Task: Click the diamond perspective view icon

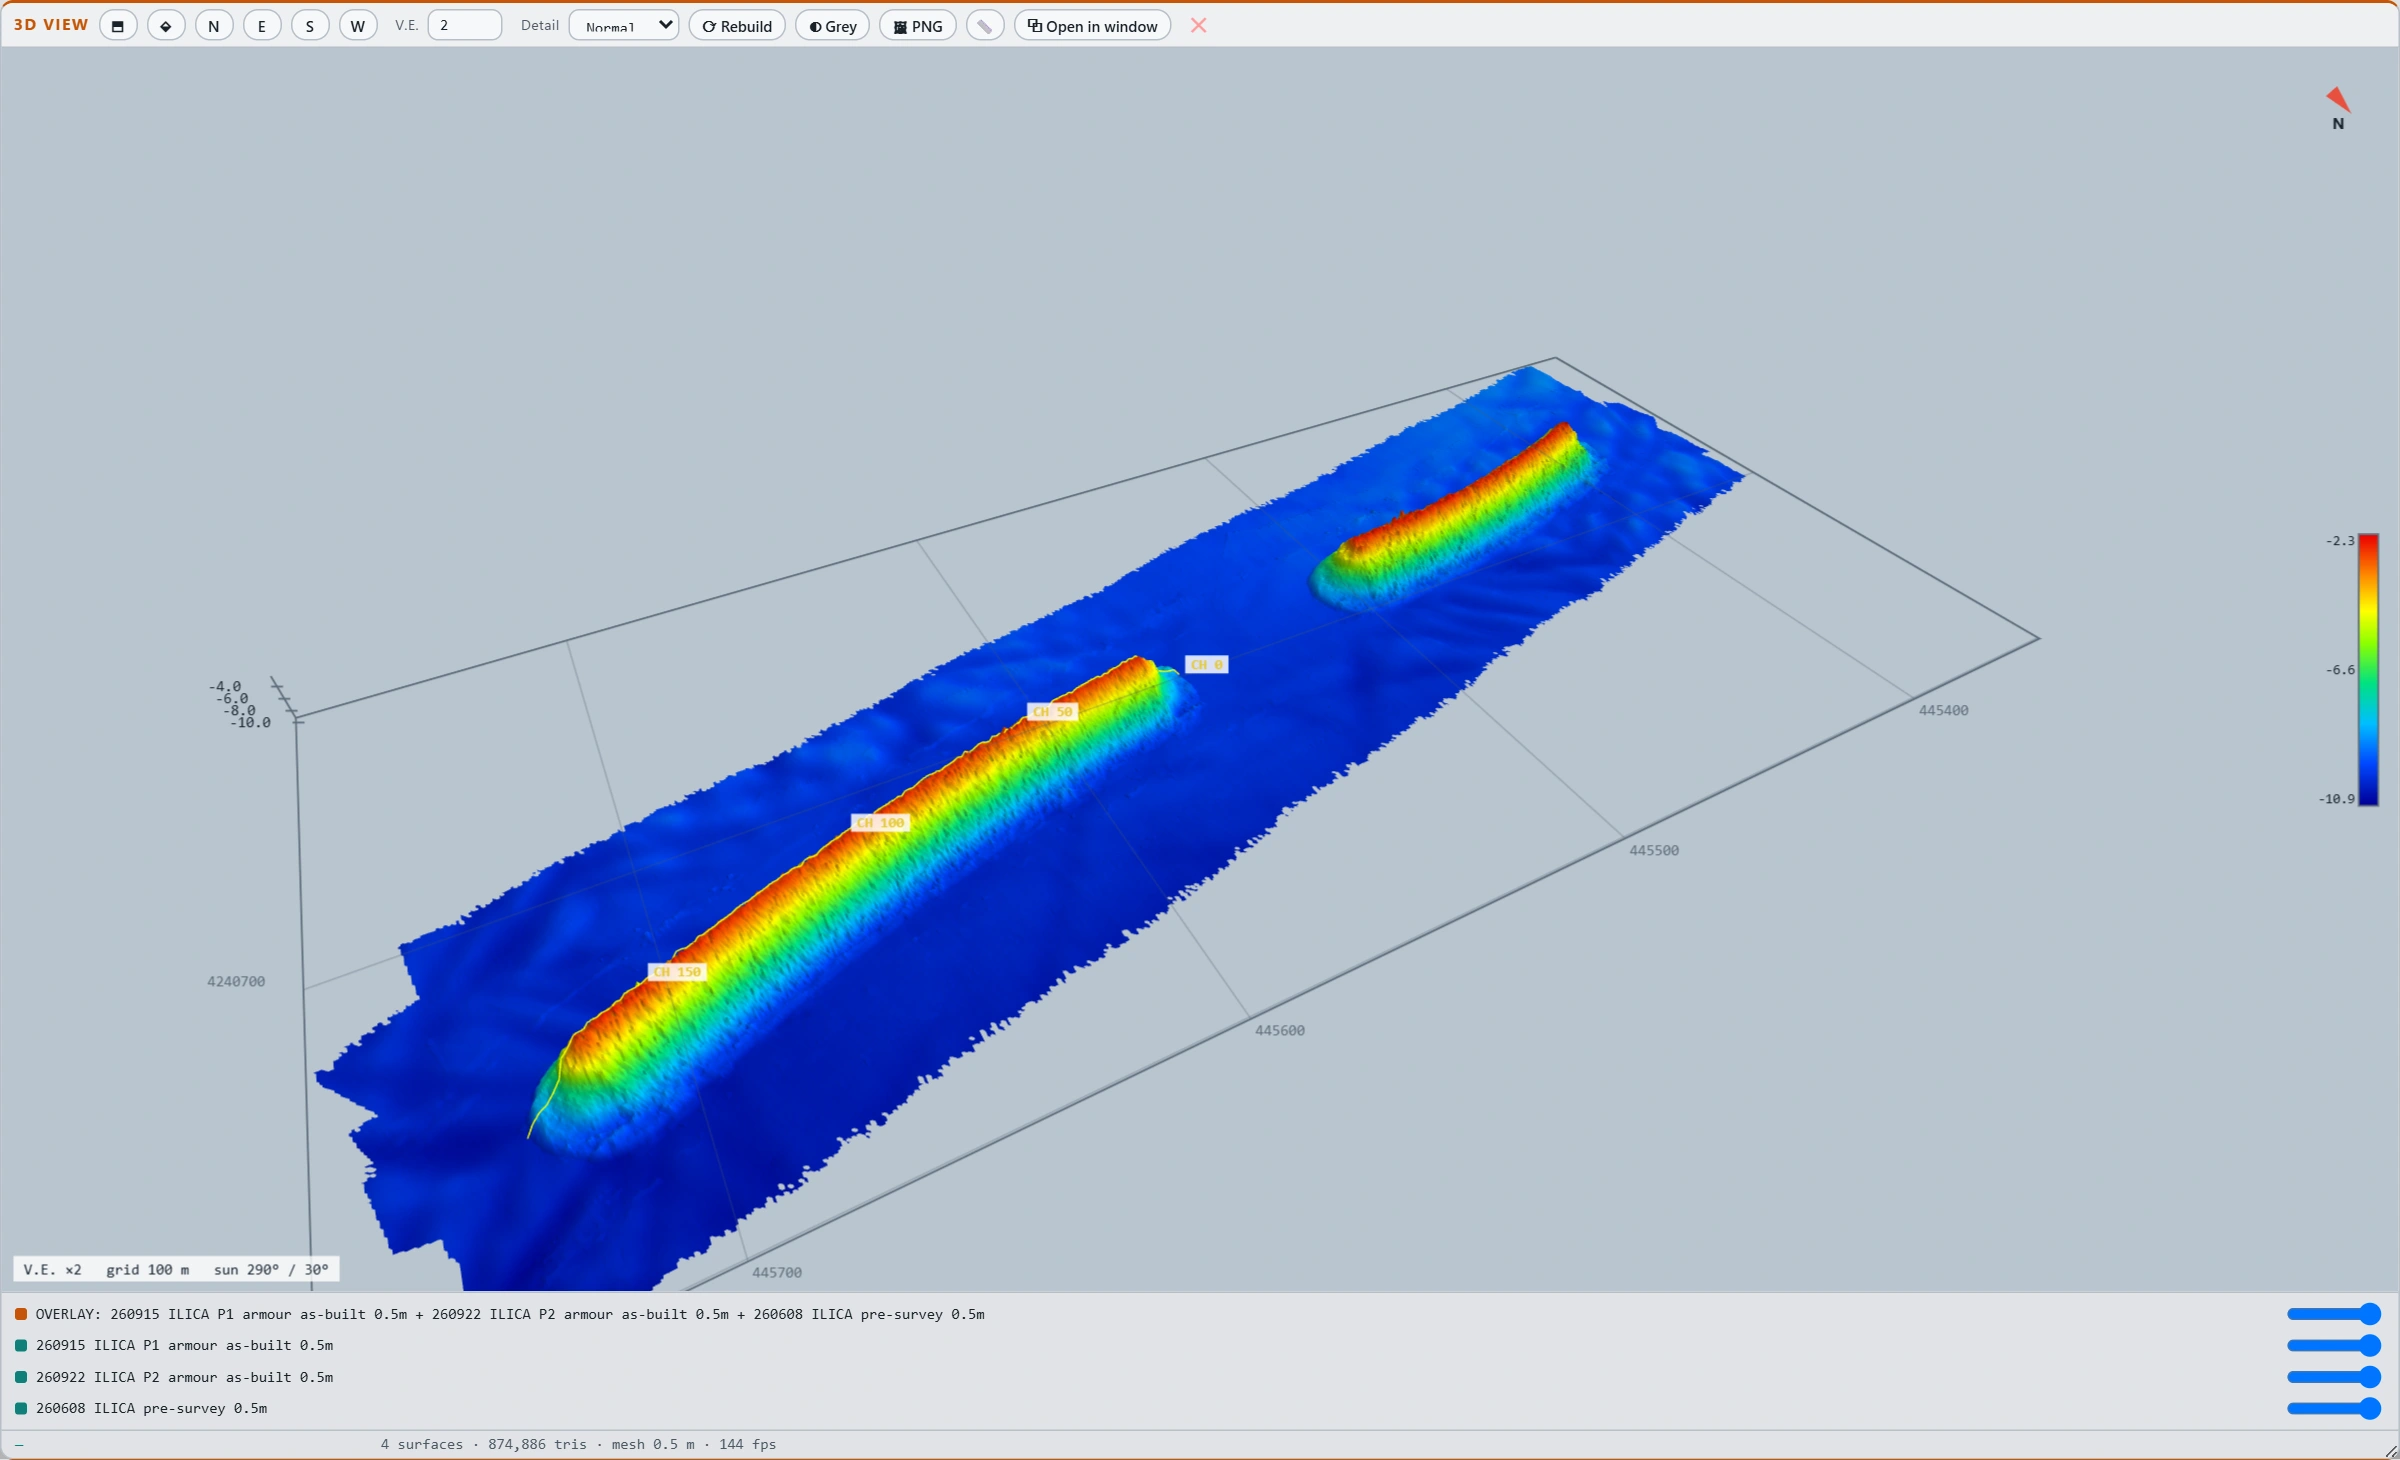Action: [166, 26]
